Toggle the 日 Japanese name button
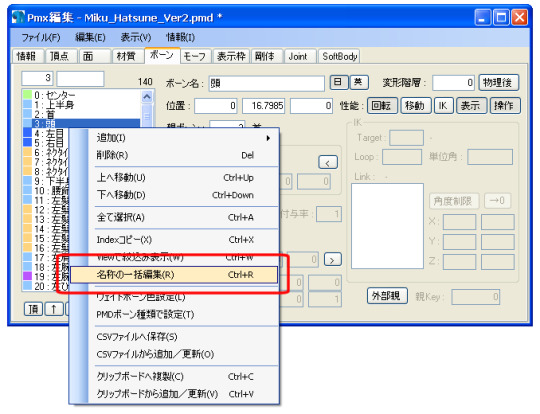The image size is (540, 414). (338, 82)
